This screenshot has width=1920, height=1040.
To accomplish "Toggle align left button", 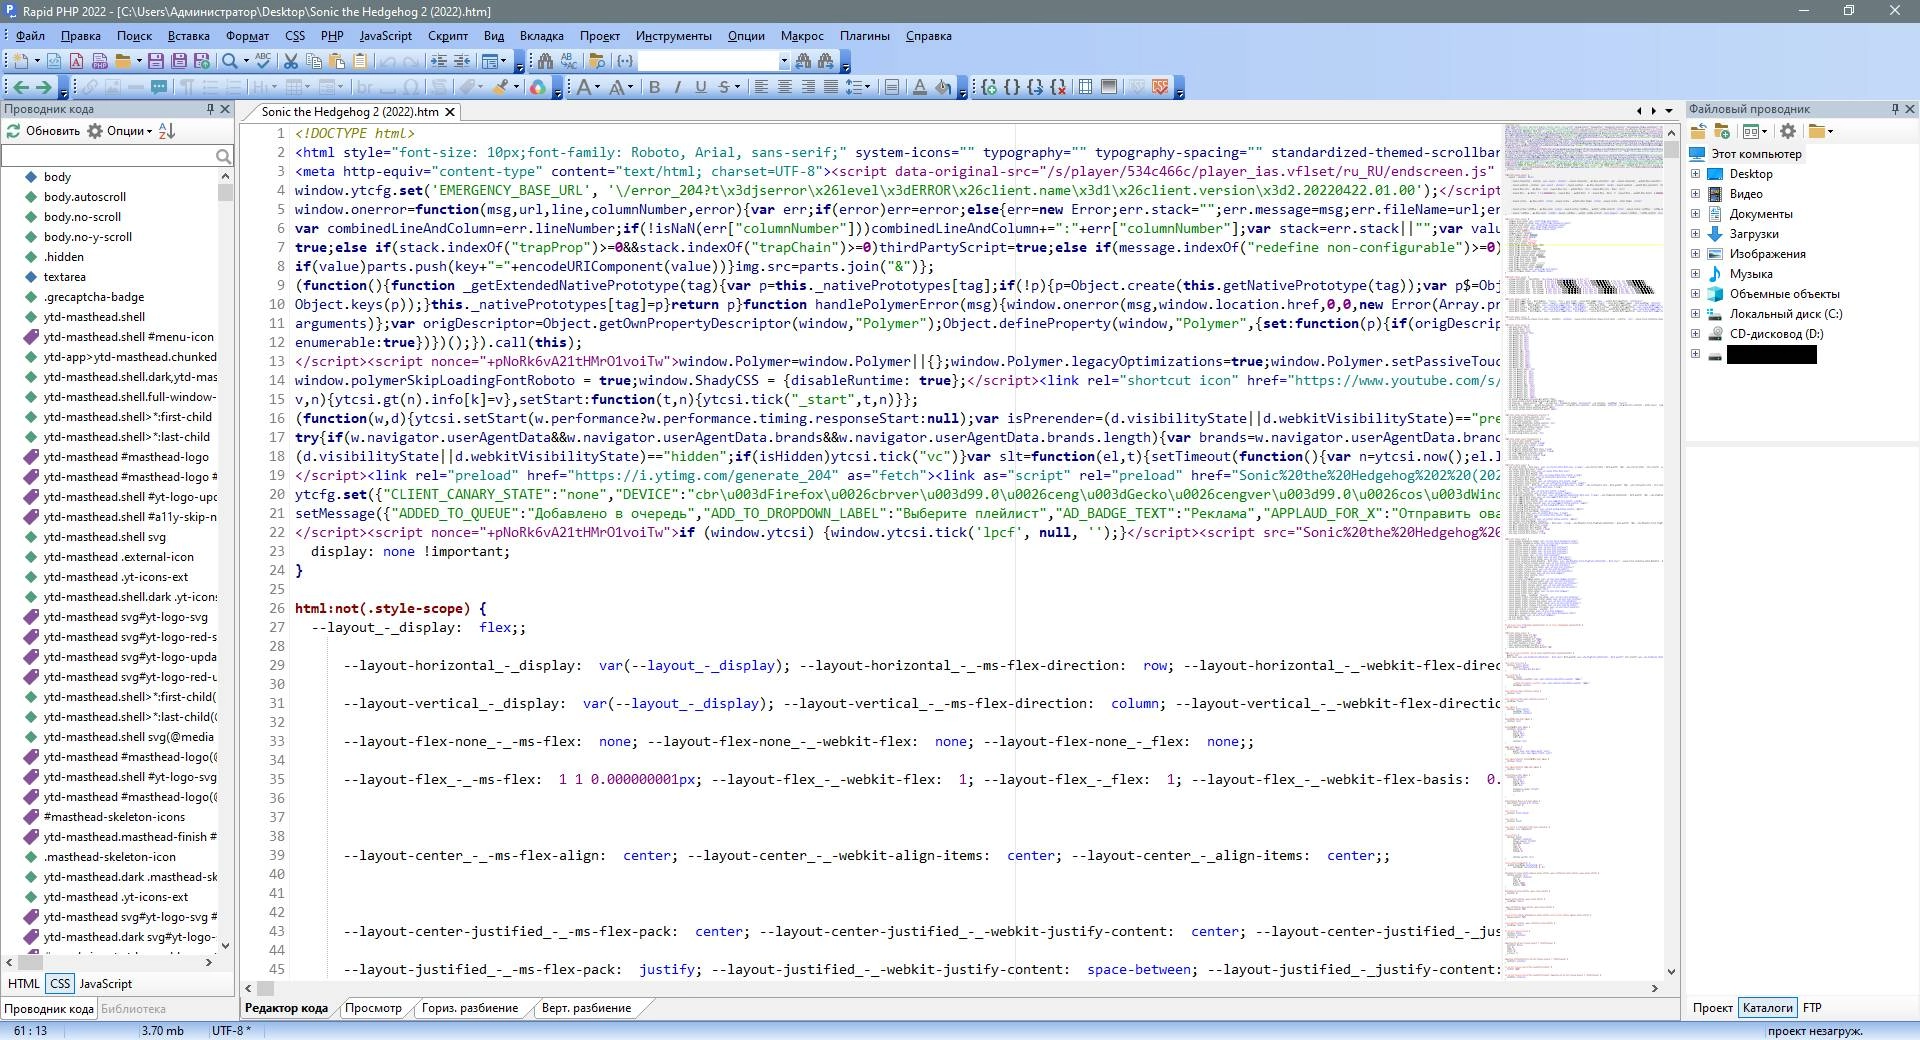I will pos(761,87).
